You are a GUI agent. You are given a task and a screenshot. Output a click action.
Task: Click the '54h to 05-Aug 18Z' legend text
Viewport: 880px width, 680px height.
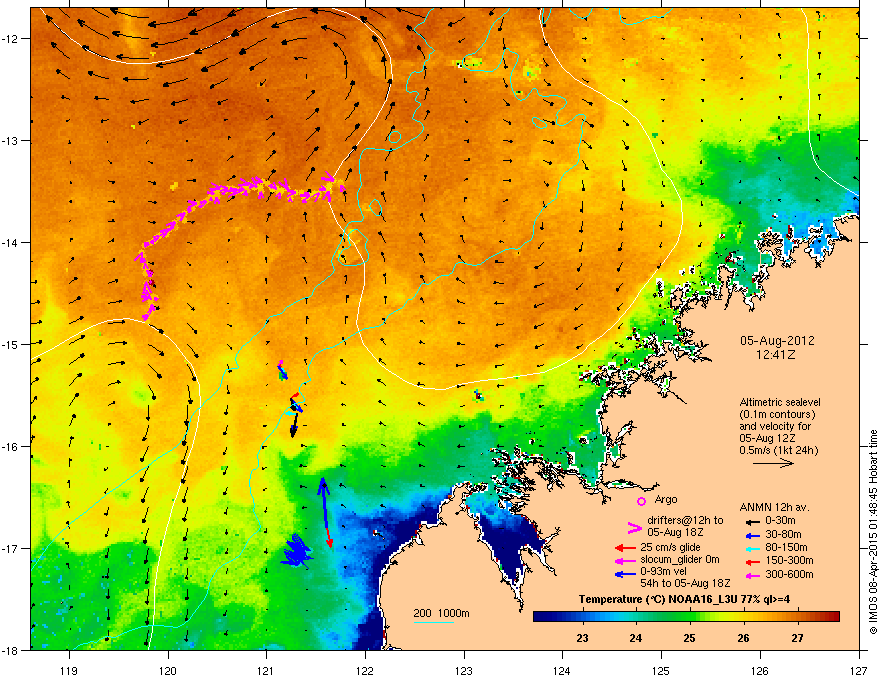coord(685,583)
